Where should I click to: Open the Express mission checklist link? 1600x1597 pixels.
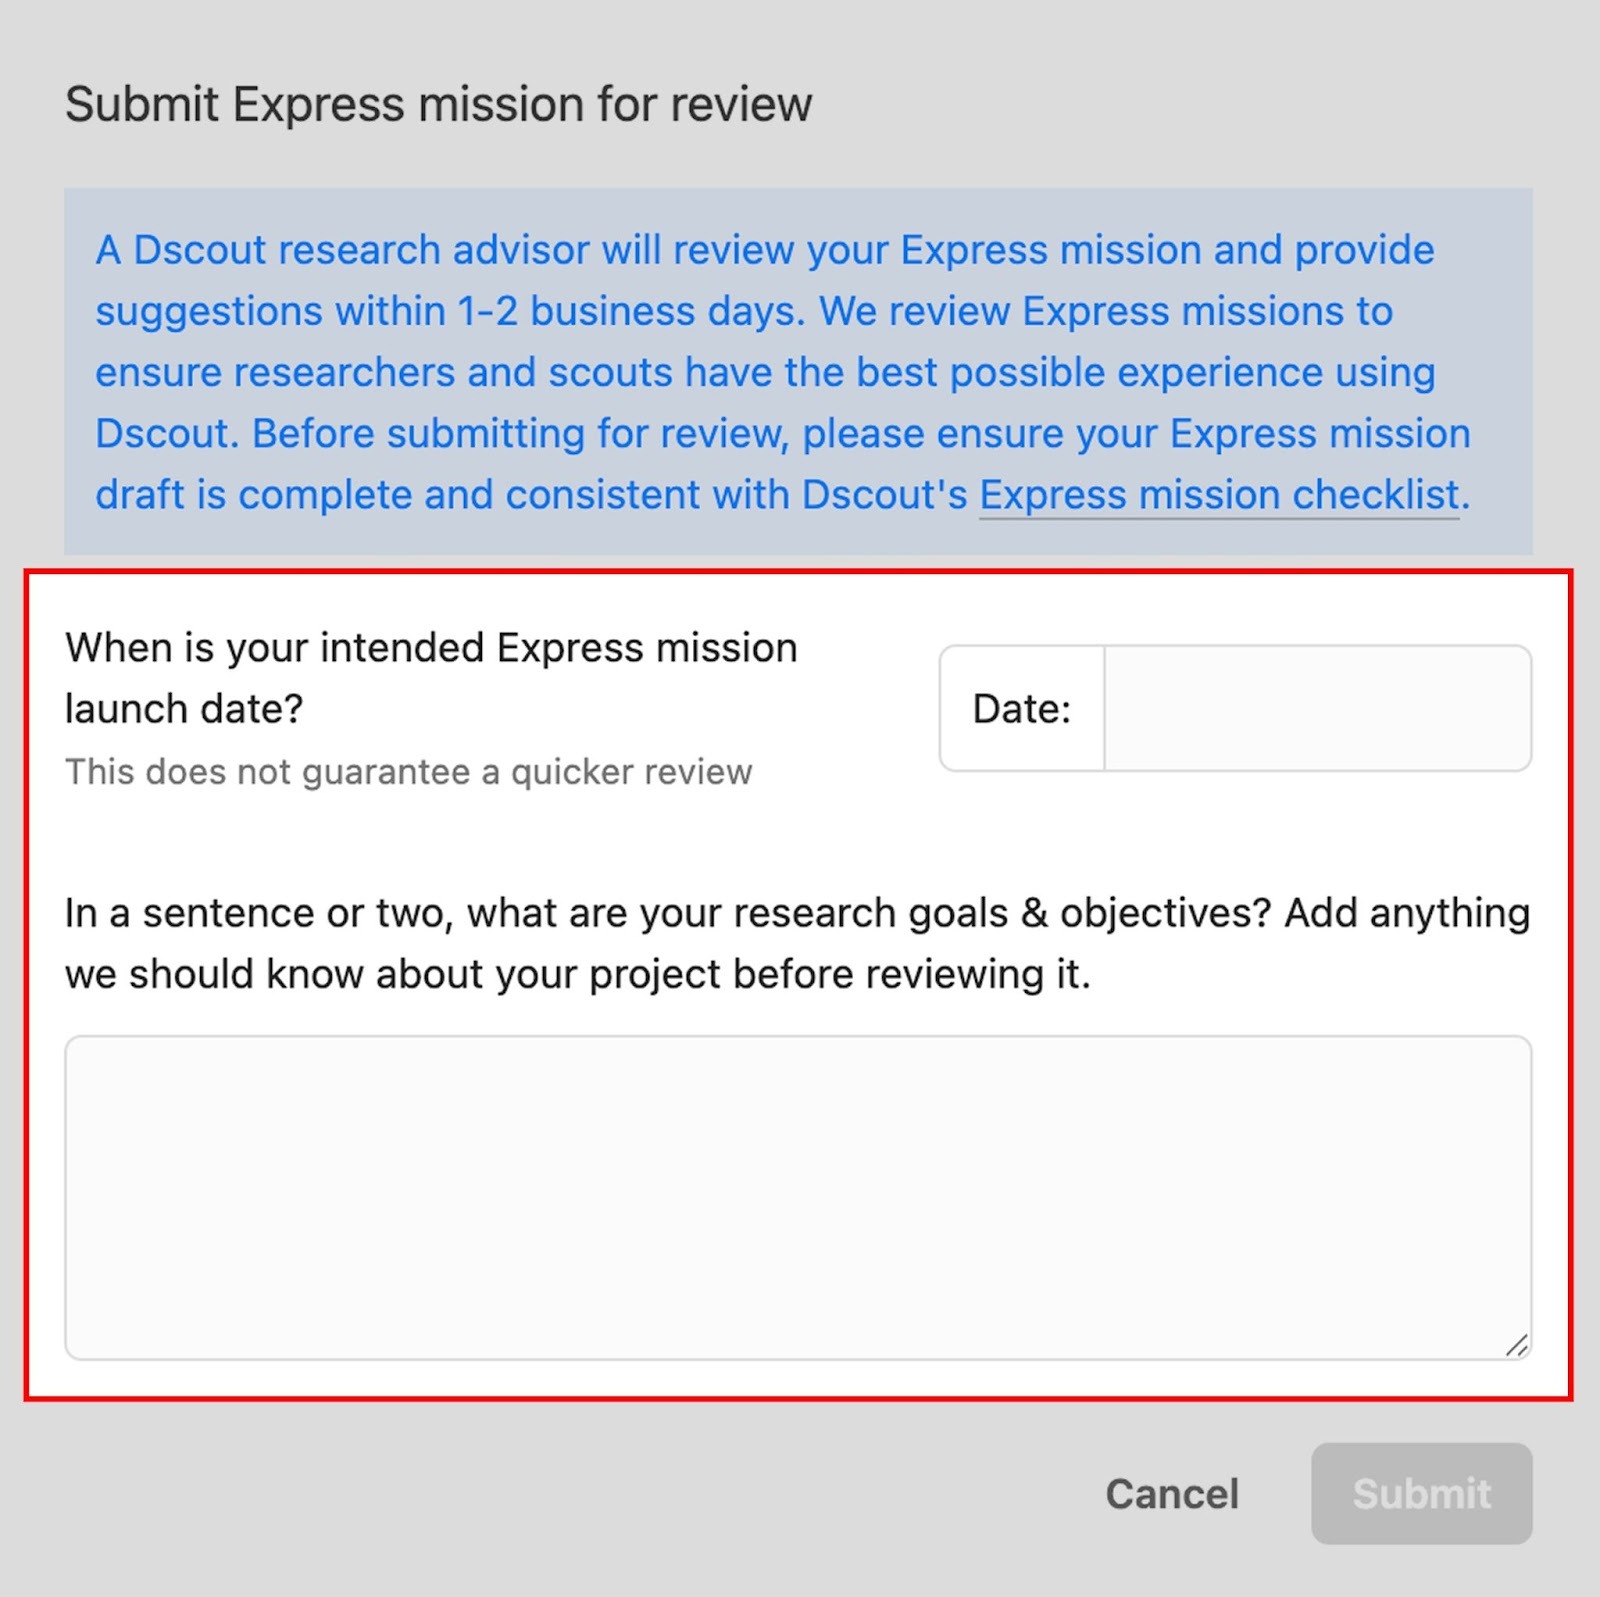pos(1219,495)
